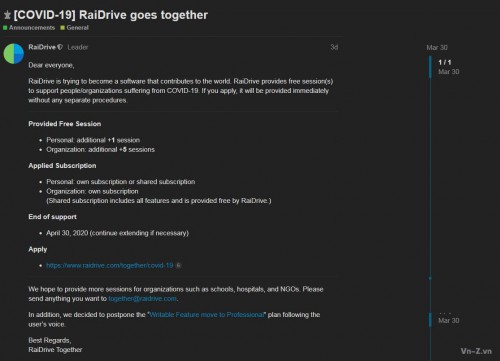Image resolution: width=500 pixels, height=361 pixels.
Task: Click the Mar 30 date under 1 / 1
Action: point(449,72)
